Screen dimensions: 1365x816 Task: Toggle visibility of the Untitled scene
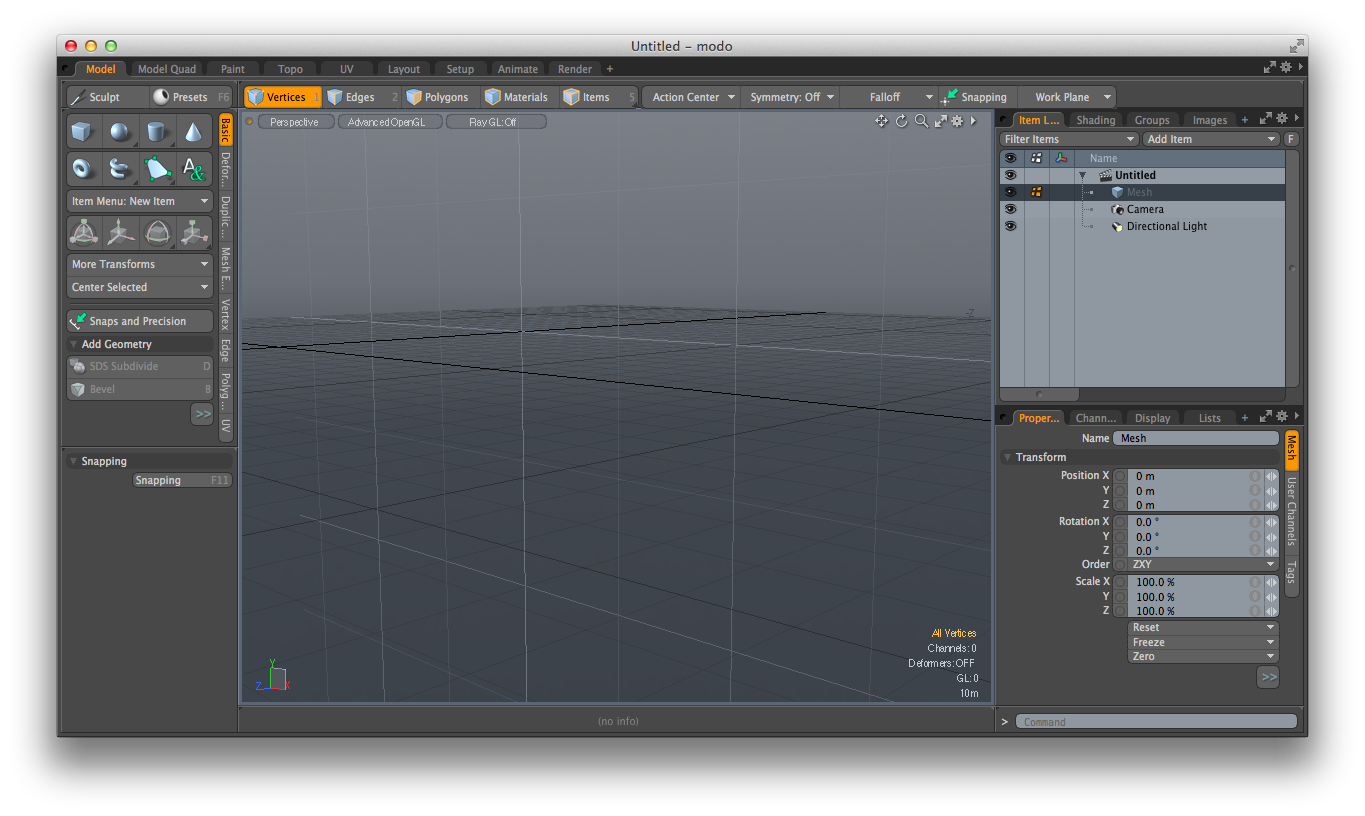pos(1011,175)
